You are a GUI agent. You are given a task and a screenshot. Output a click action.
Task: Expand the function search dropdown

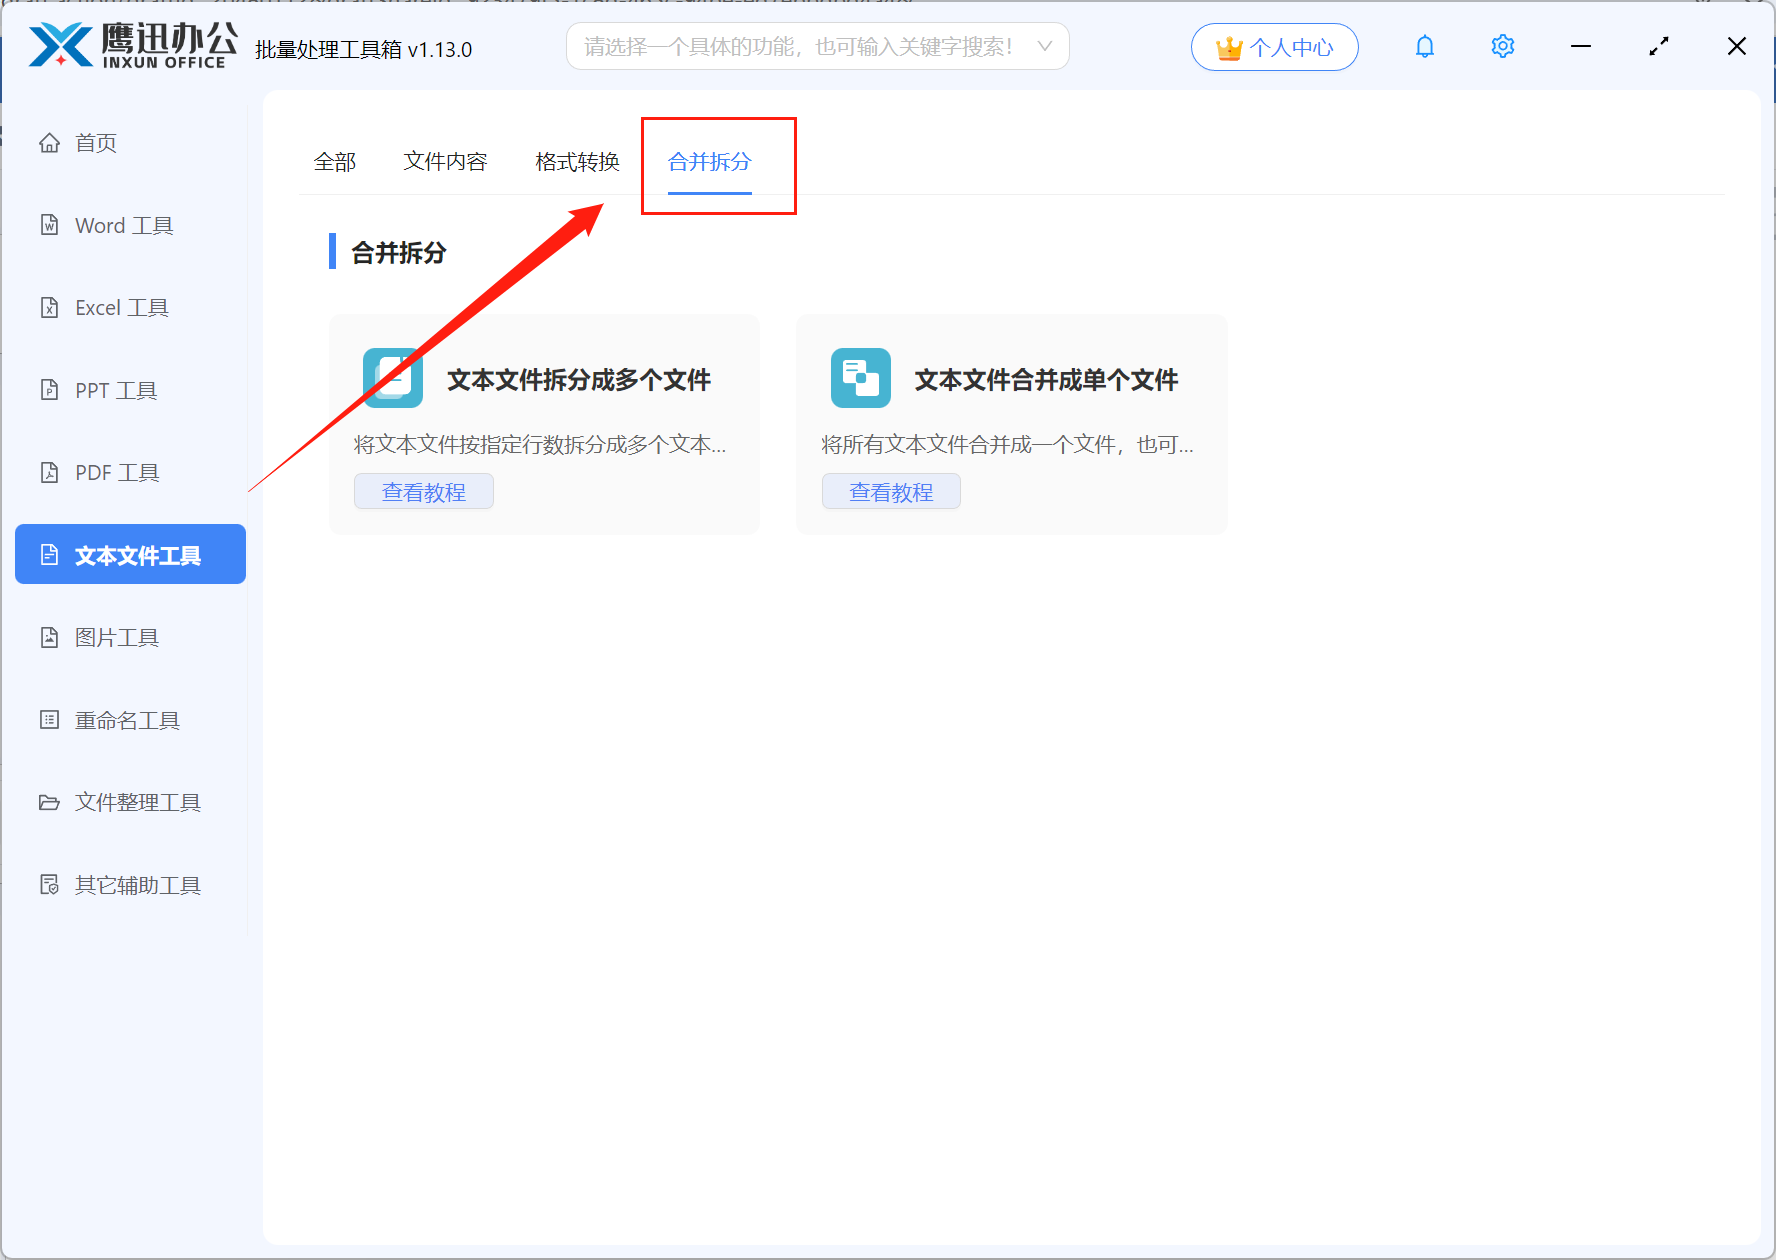[1043, 46]
